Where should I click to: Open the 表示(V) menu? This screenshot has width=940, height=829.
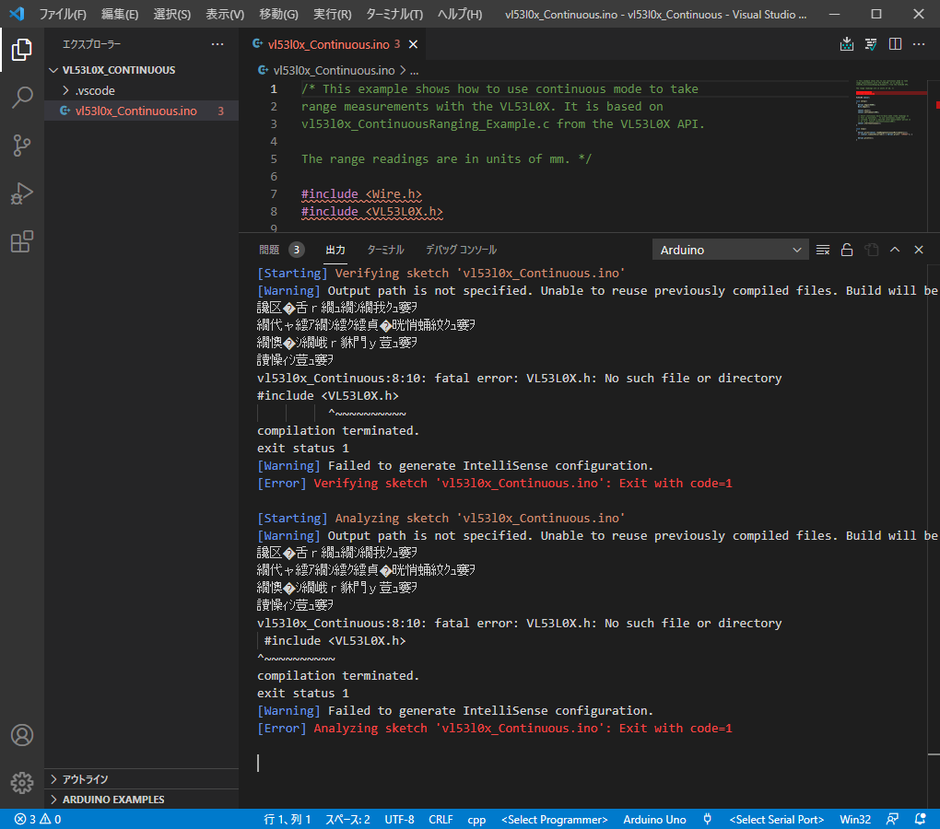pos(225,14)
